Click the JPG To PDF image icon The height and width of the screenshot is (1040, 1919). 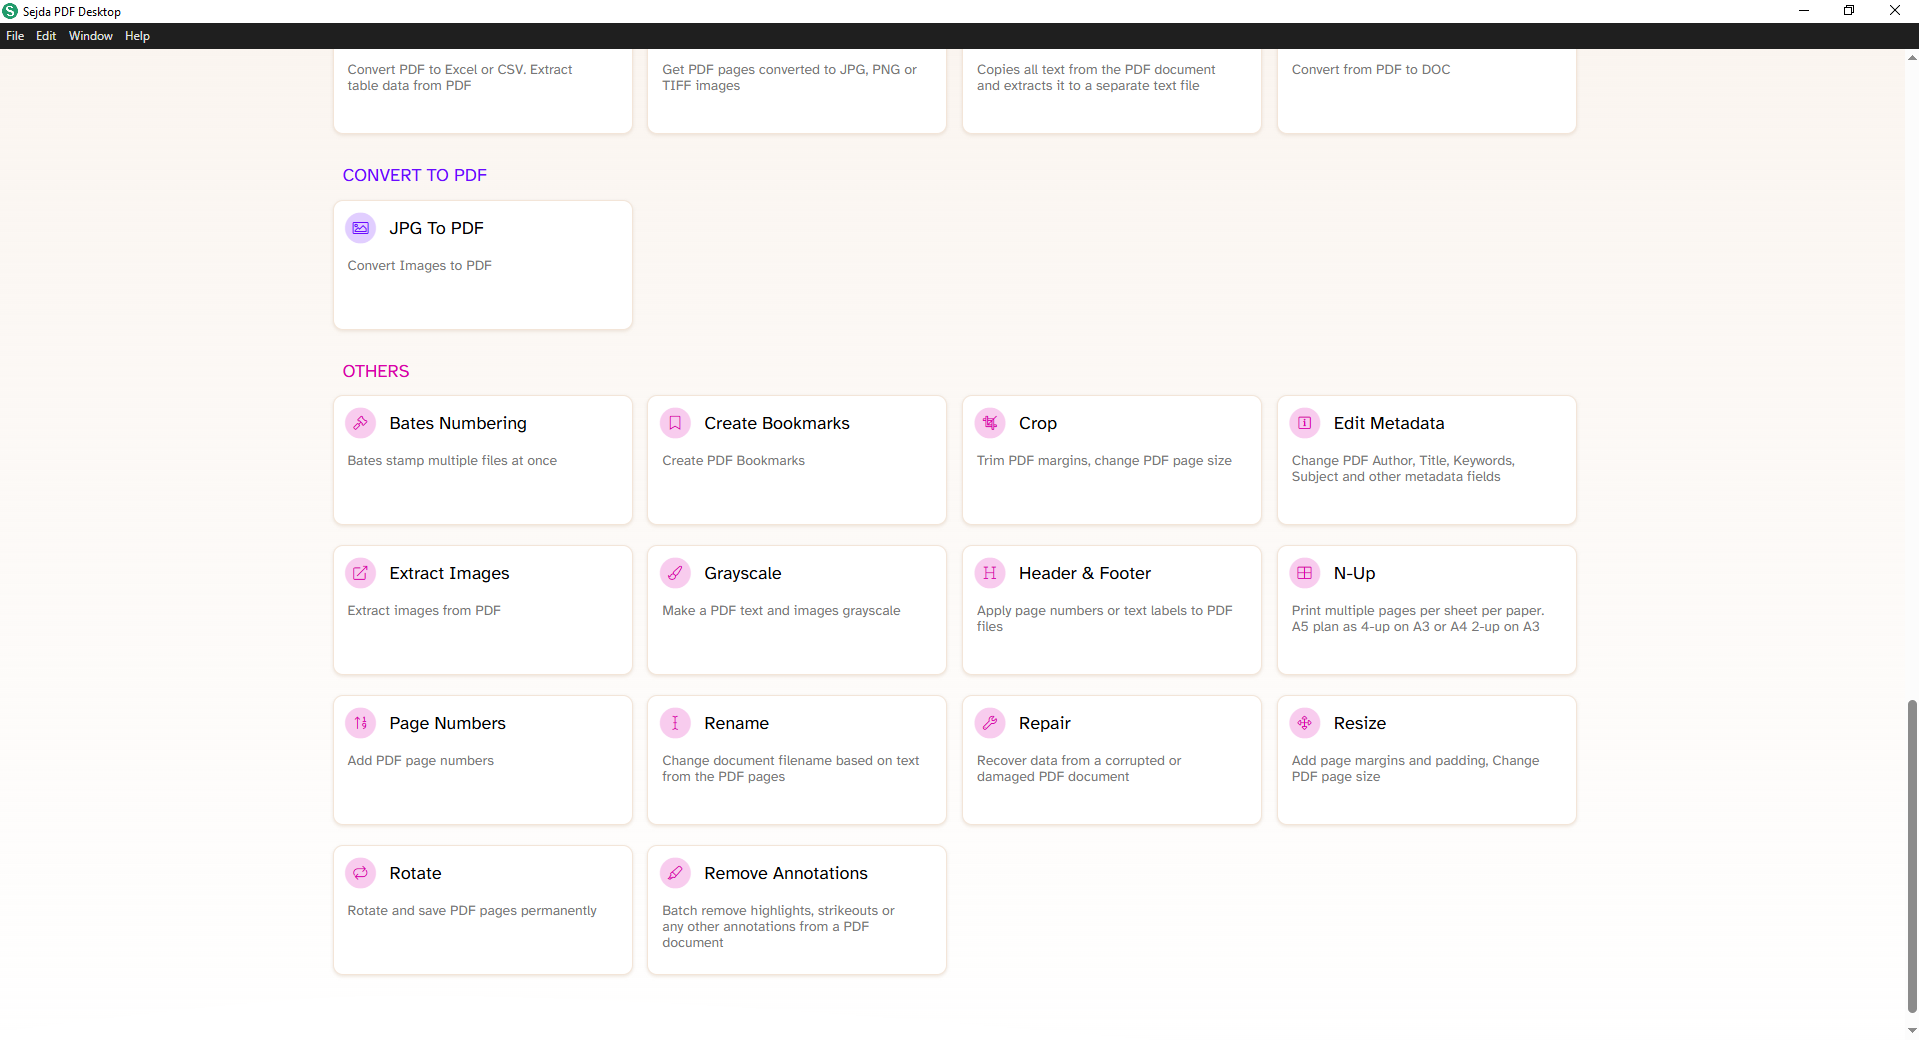[361, 228]
